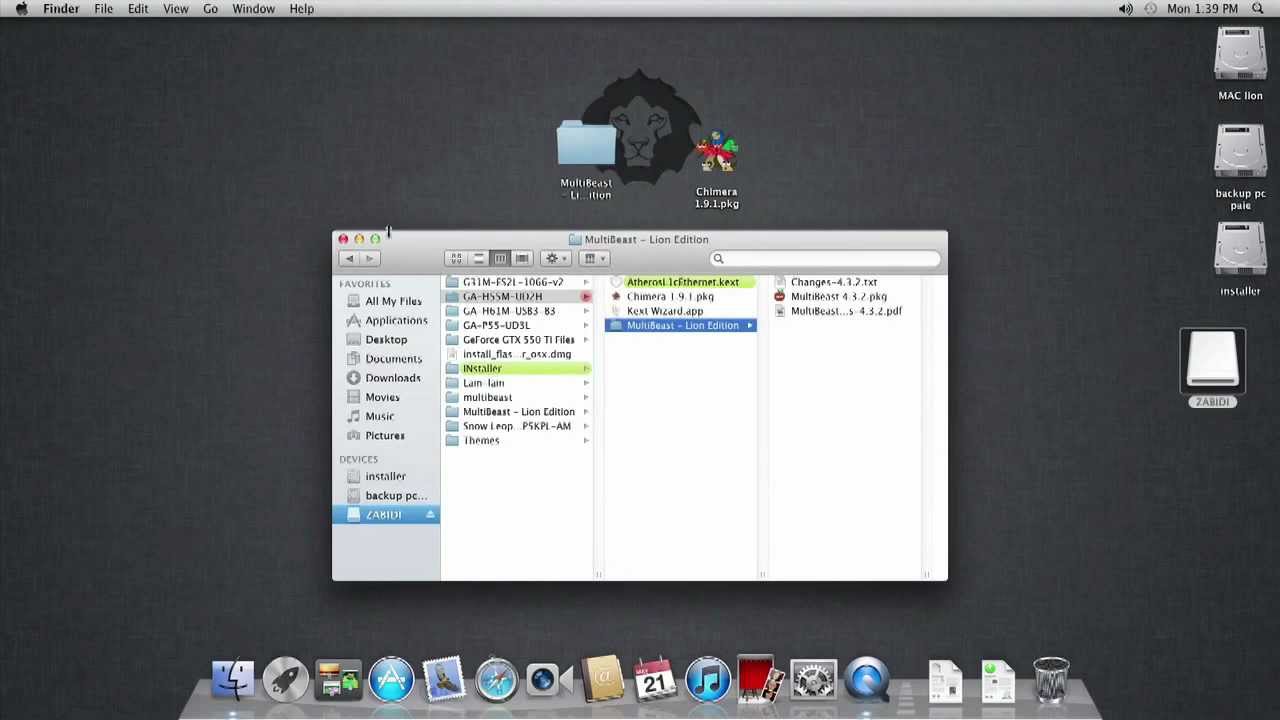Open the Window menu
Viewport: 1280px width, 720px height.
[254, 9]
